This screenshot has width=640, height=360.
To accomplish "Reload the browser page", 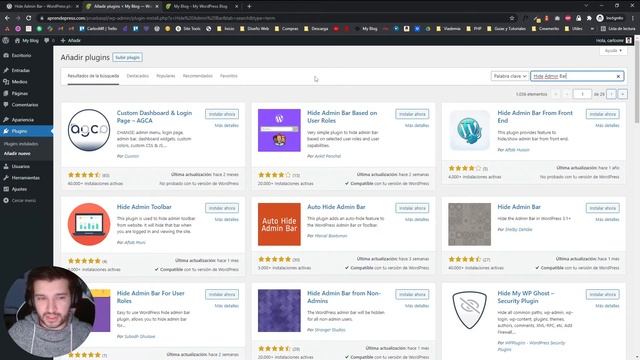I will pyautogui.click(x=29, y=18).
